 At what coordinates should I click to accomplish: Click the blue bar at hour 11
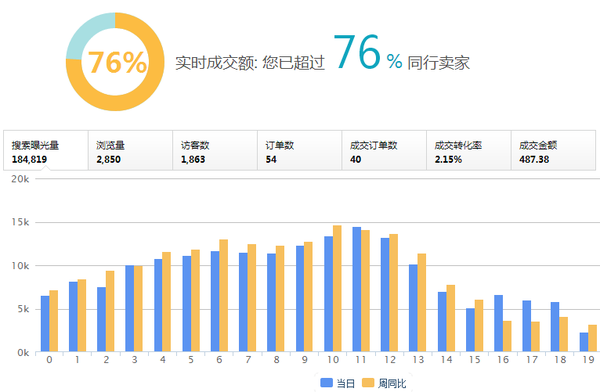[357, 289]
